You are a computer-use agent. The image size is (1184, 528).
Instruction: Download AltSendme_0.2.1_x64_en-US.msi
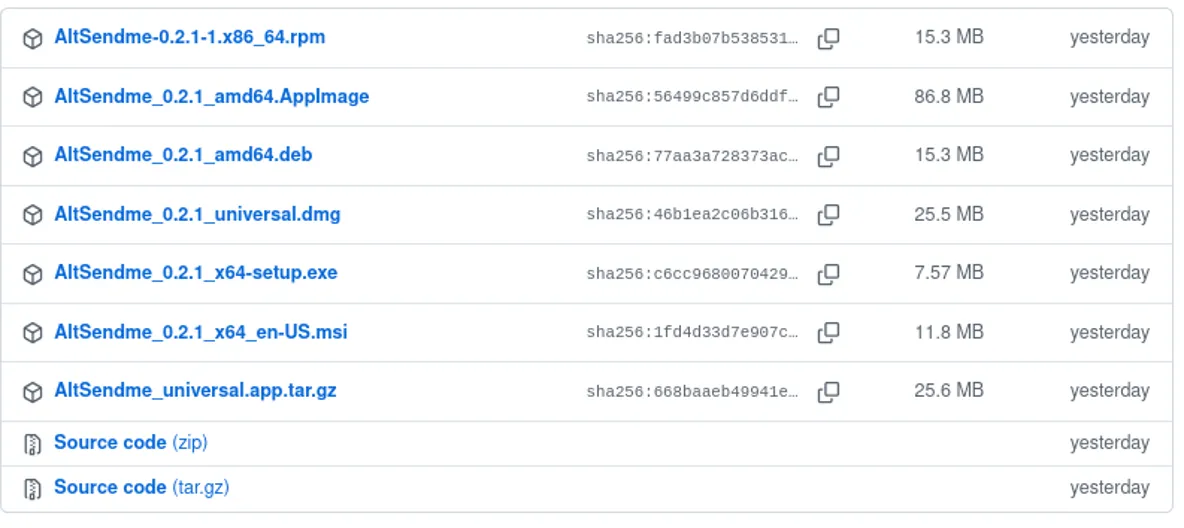coord(200,331)
